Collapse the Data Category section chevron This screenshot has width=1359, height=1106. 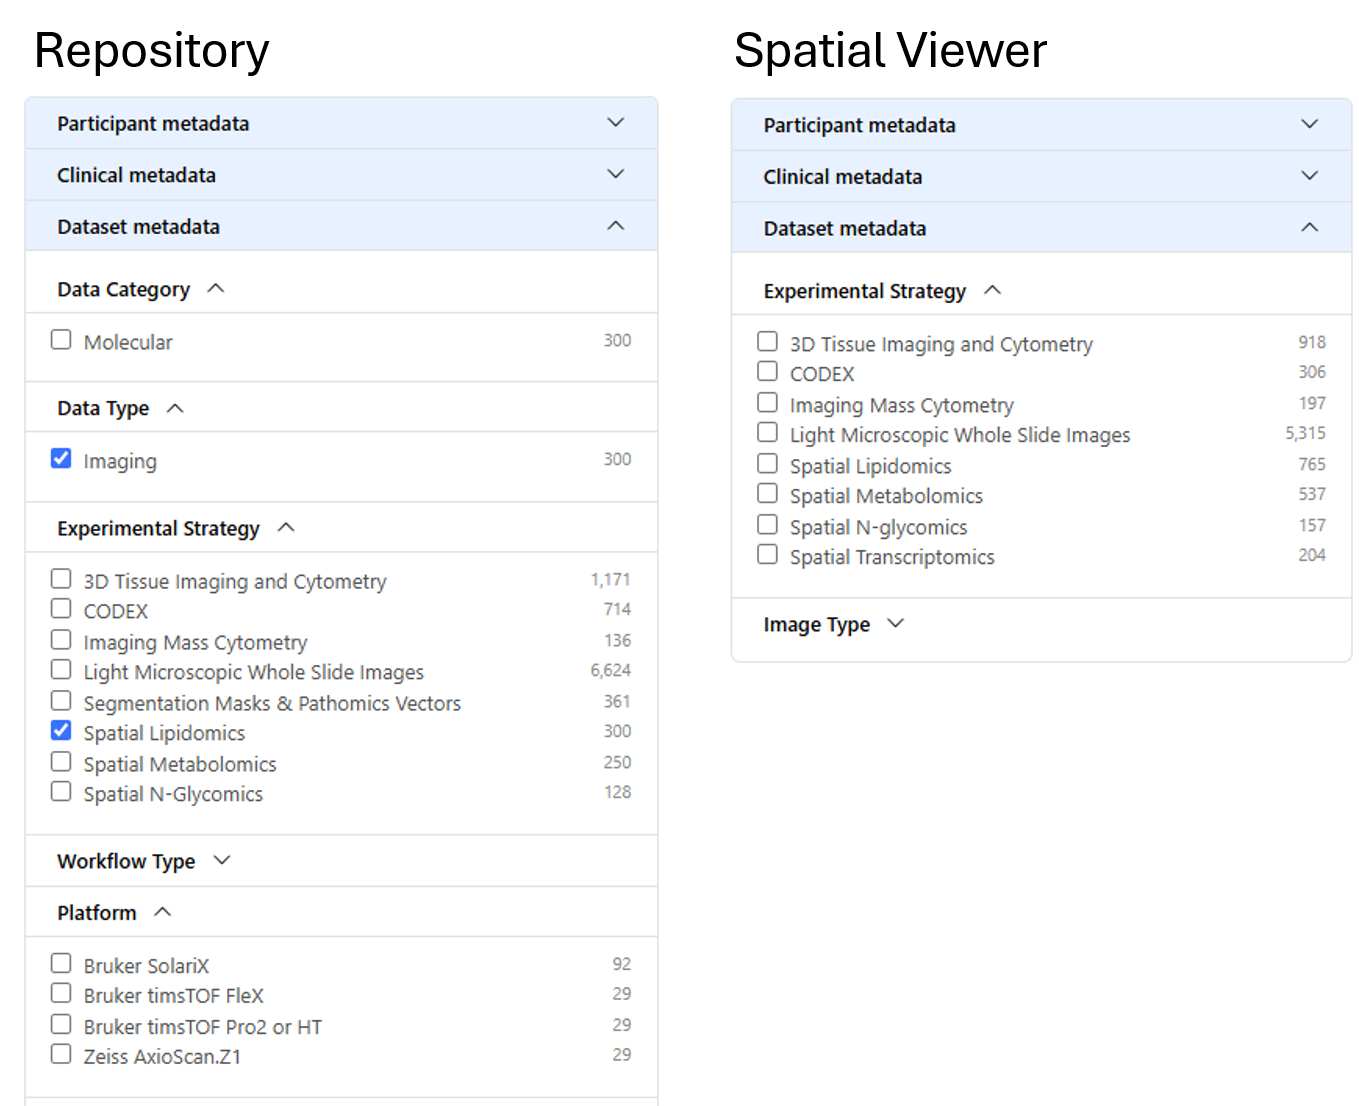click(216, 289)
